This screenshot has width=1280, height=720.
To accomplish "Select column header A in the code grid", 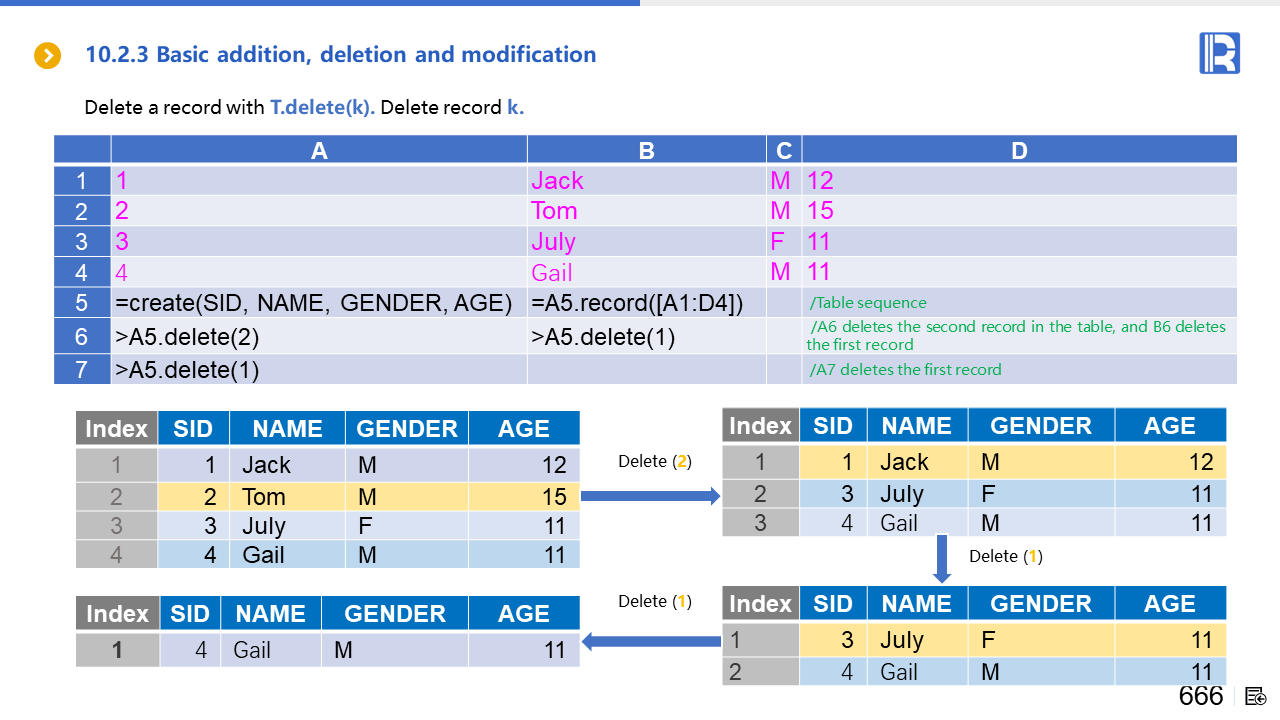I will (319, 150).
